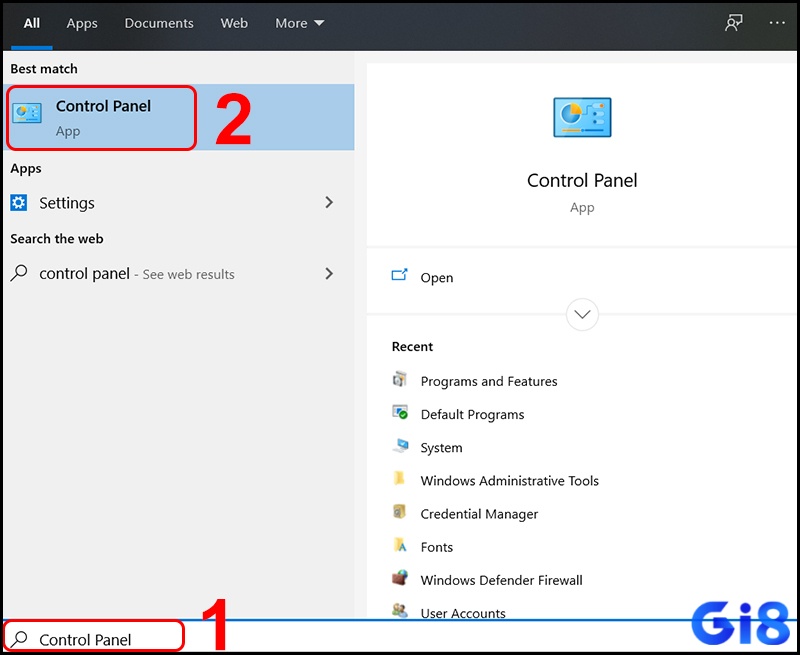Switch to the Web tab
The width and height of the screenshot is (800, 655).
pyautogui.click(x=234, y=23)
